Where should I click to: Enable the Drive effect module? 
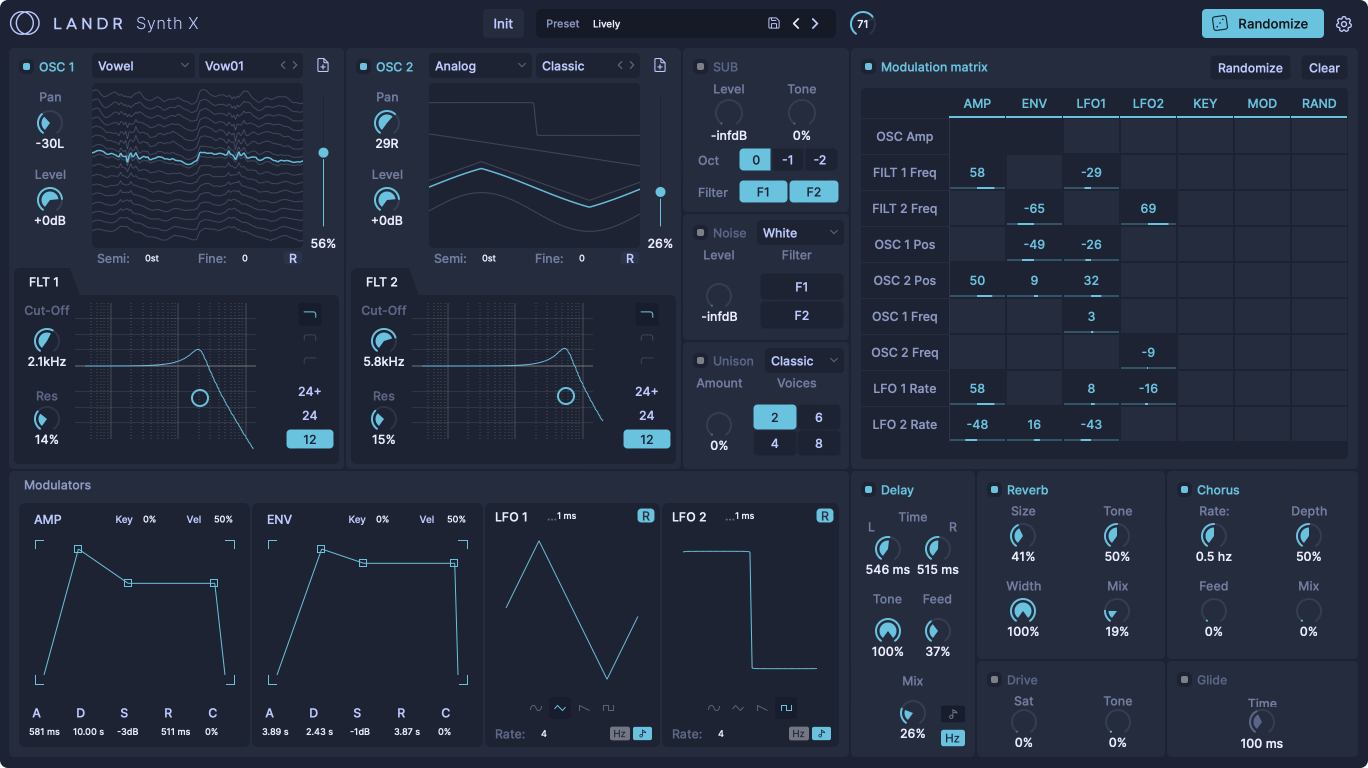point(996,679)
